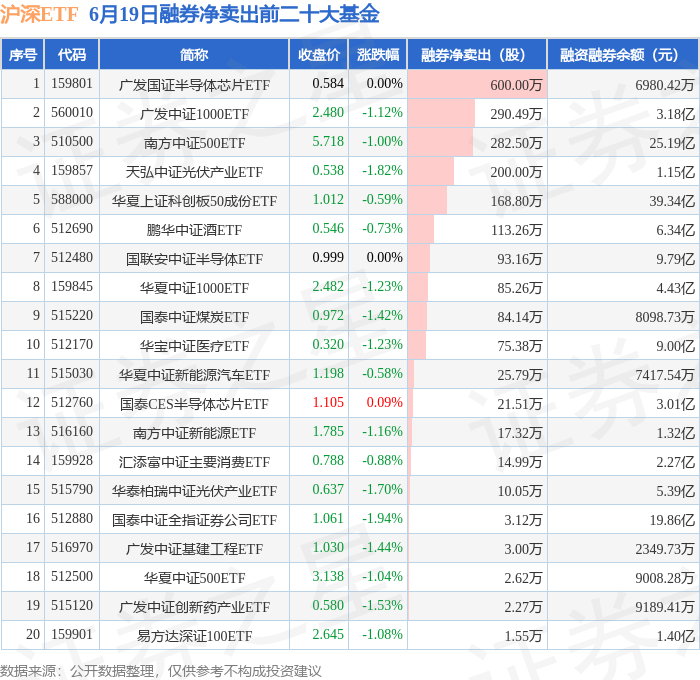Select the fund name 天弘中证光伏产业ETF

coord(194,172)
